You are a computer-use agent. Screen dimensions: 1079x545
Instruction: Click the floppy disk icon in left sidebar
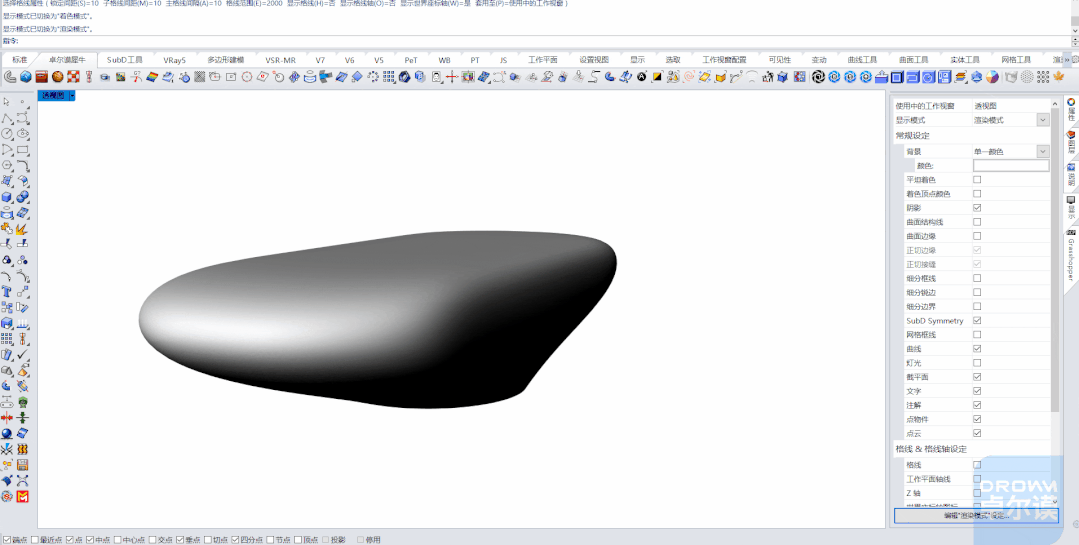(23, 464)
